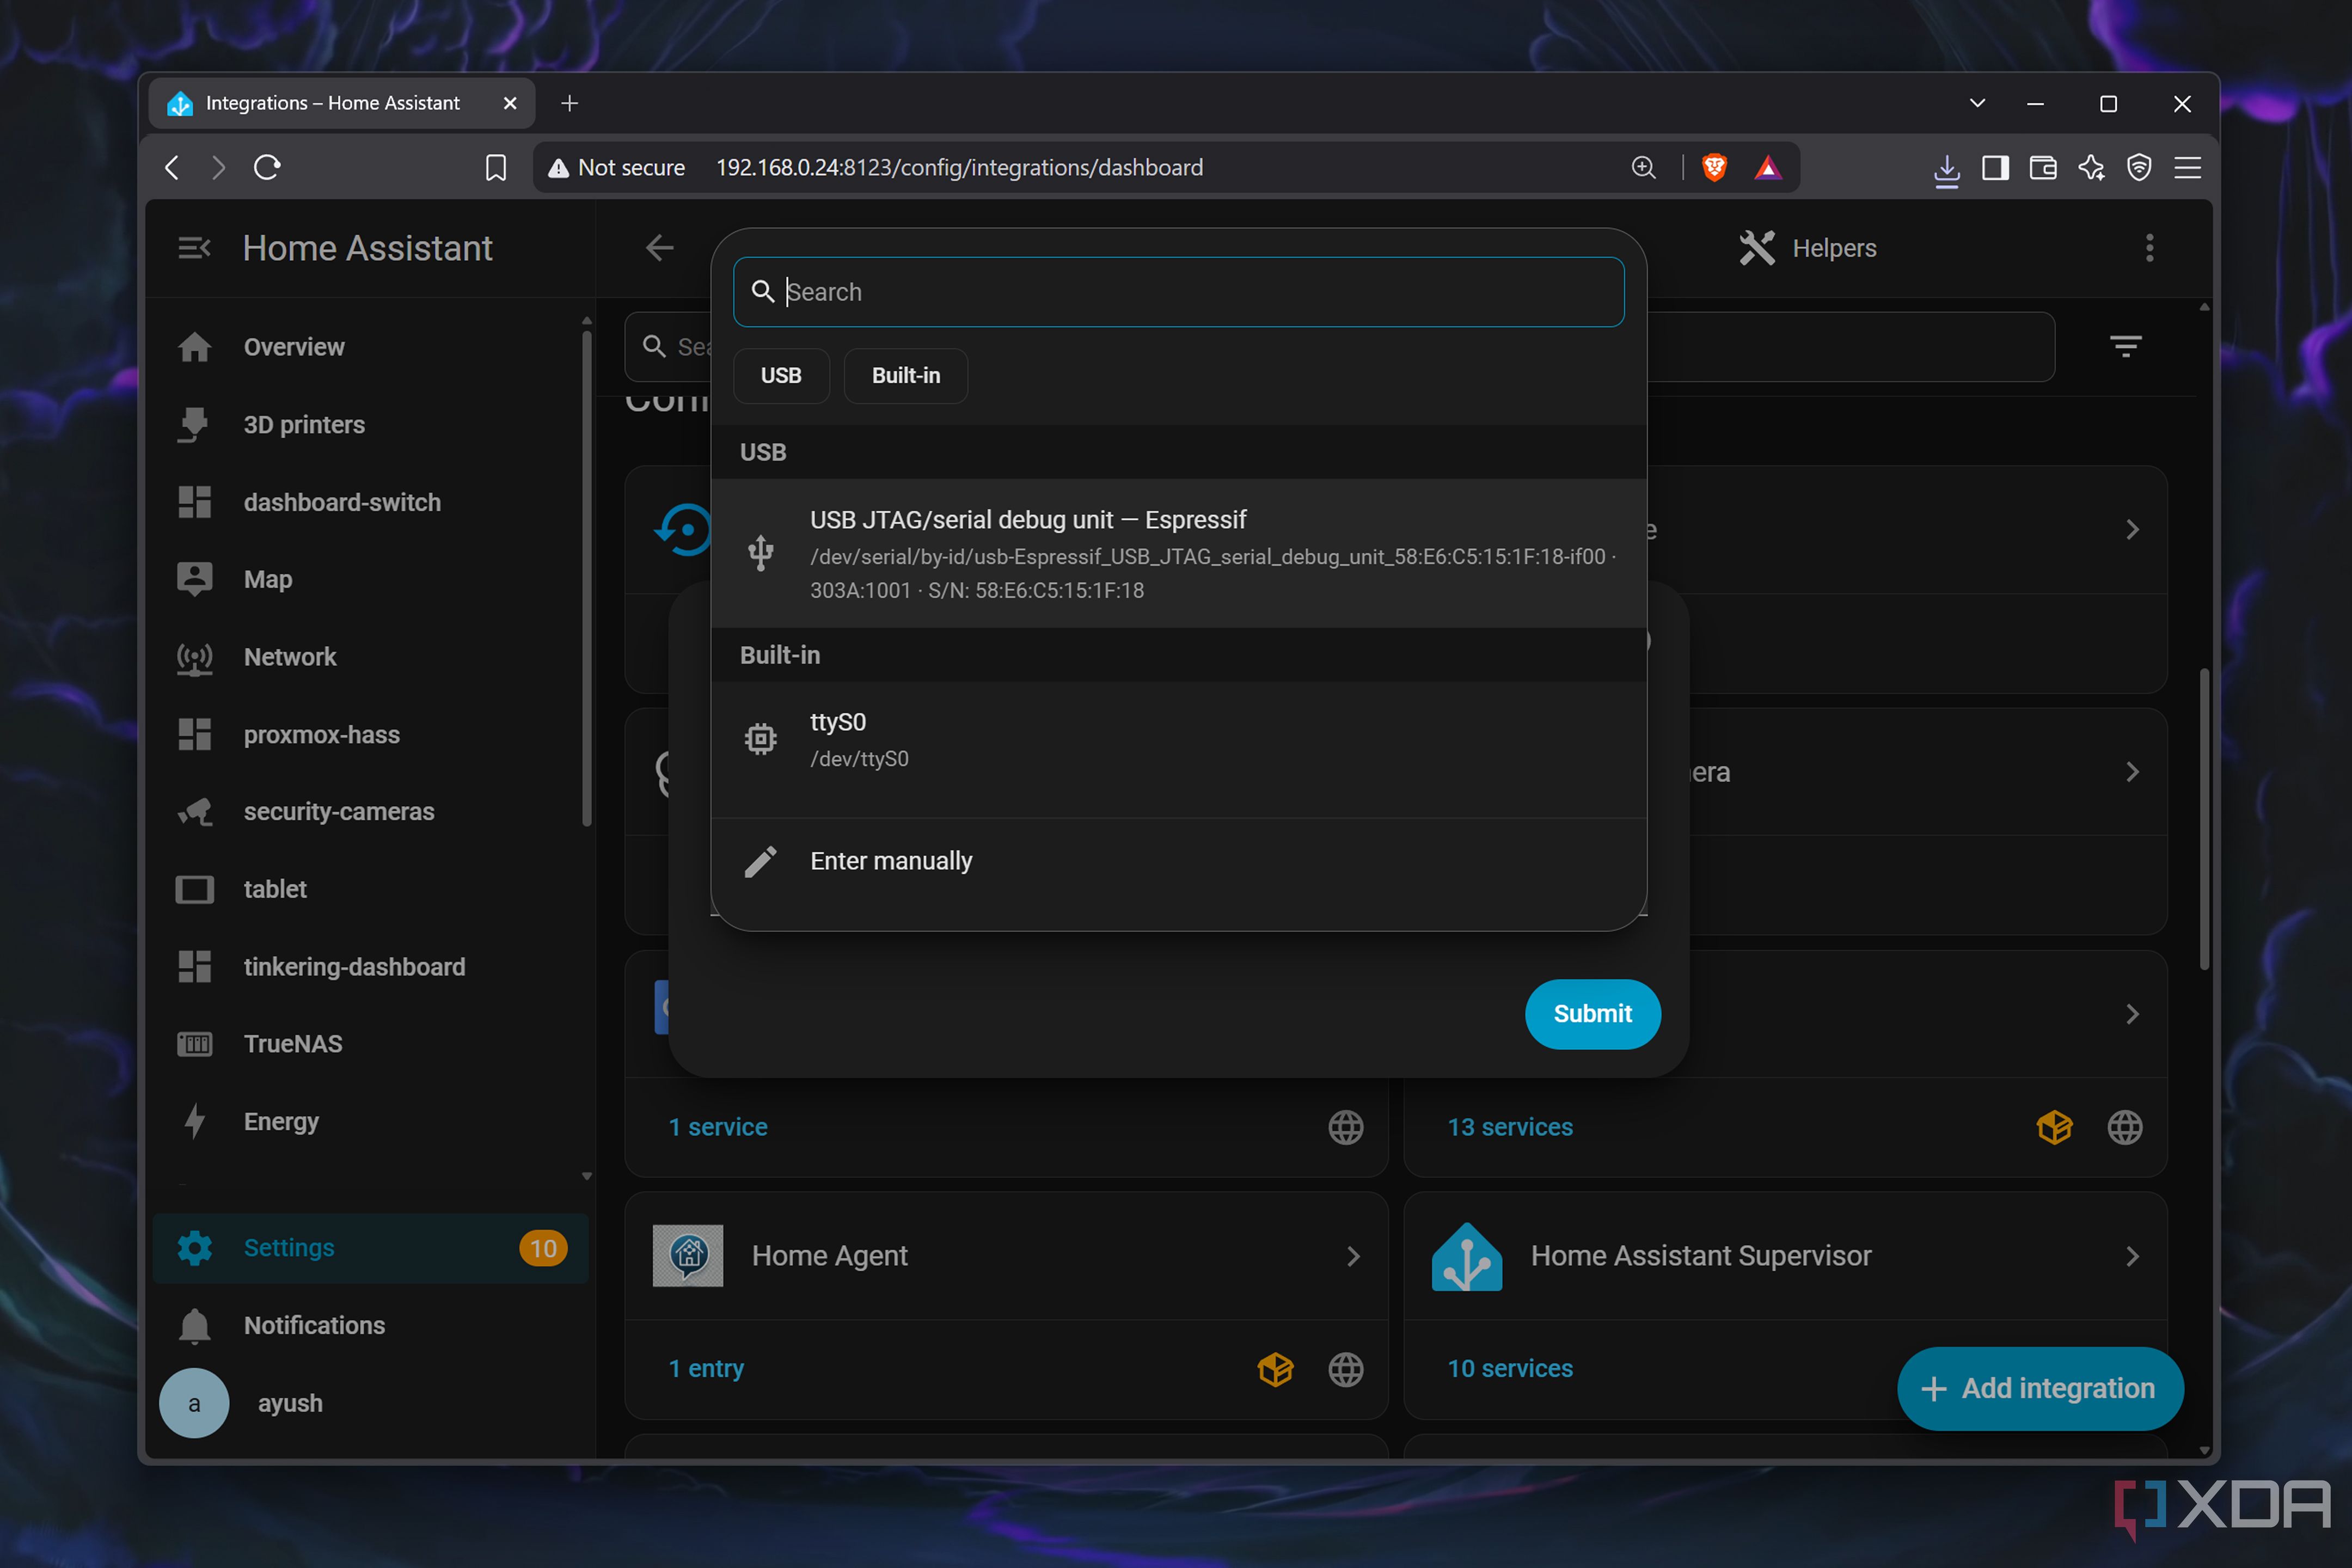Image resolution: width=2352 pixels, height=1568 pixels.
Task: Click the serial port Search field
Action: 1178,292
